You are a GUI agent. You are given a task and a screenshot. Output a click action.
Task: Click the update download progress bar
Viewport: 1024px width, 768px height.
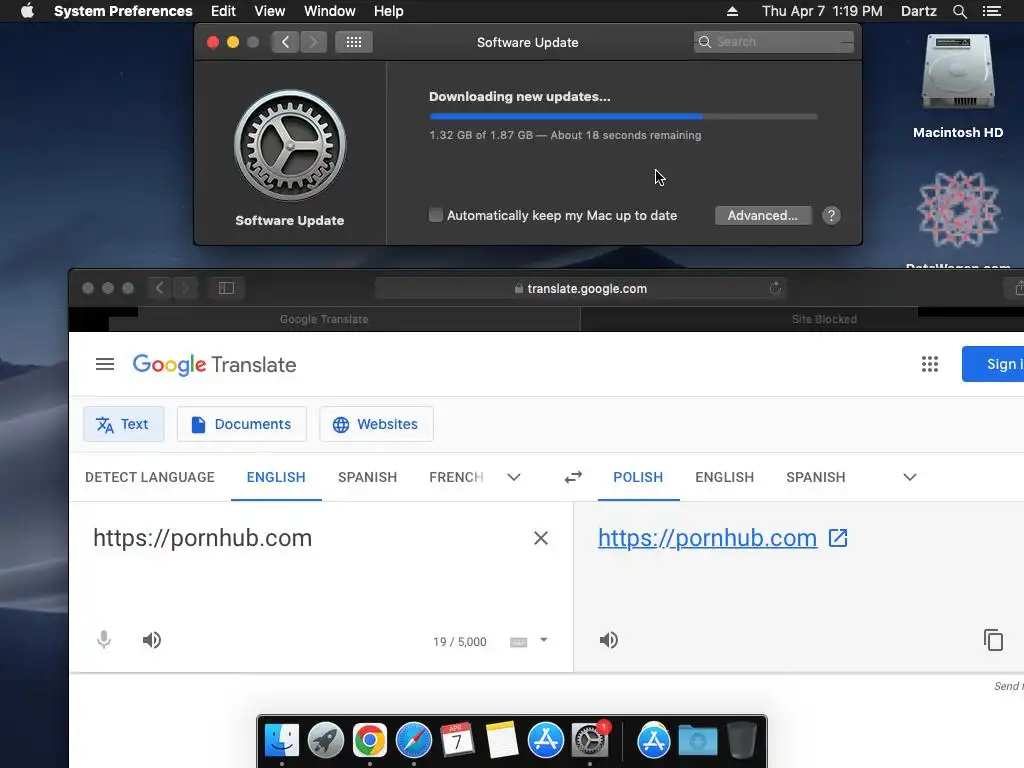(x=623, y=116)
